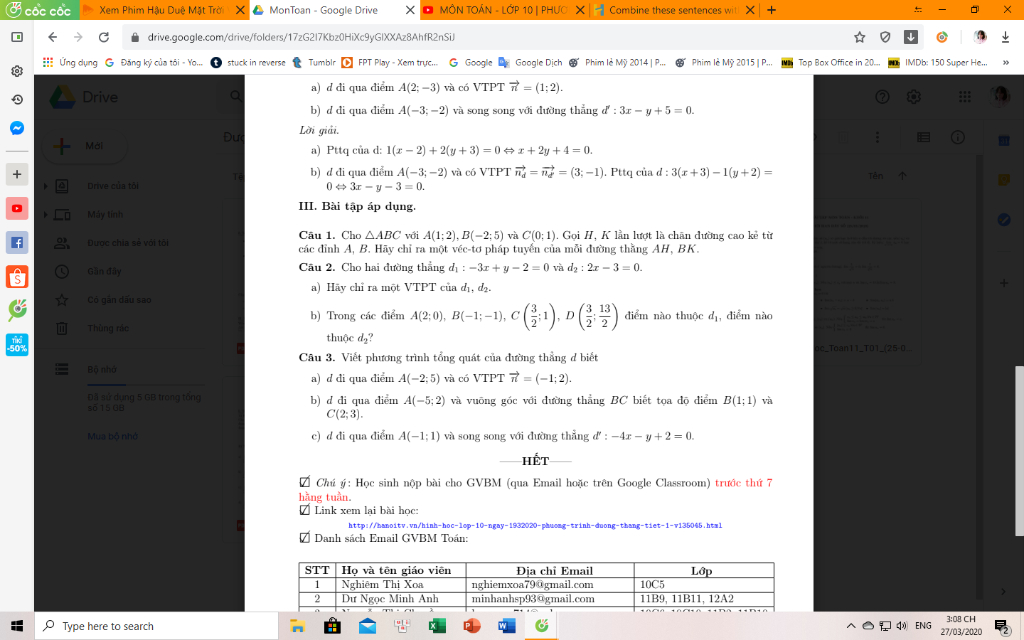This screenshot has height=640, width=1024.
Task: Open Được chia sẻ với tôi
Action: point(127,243)
